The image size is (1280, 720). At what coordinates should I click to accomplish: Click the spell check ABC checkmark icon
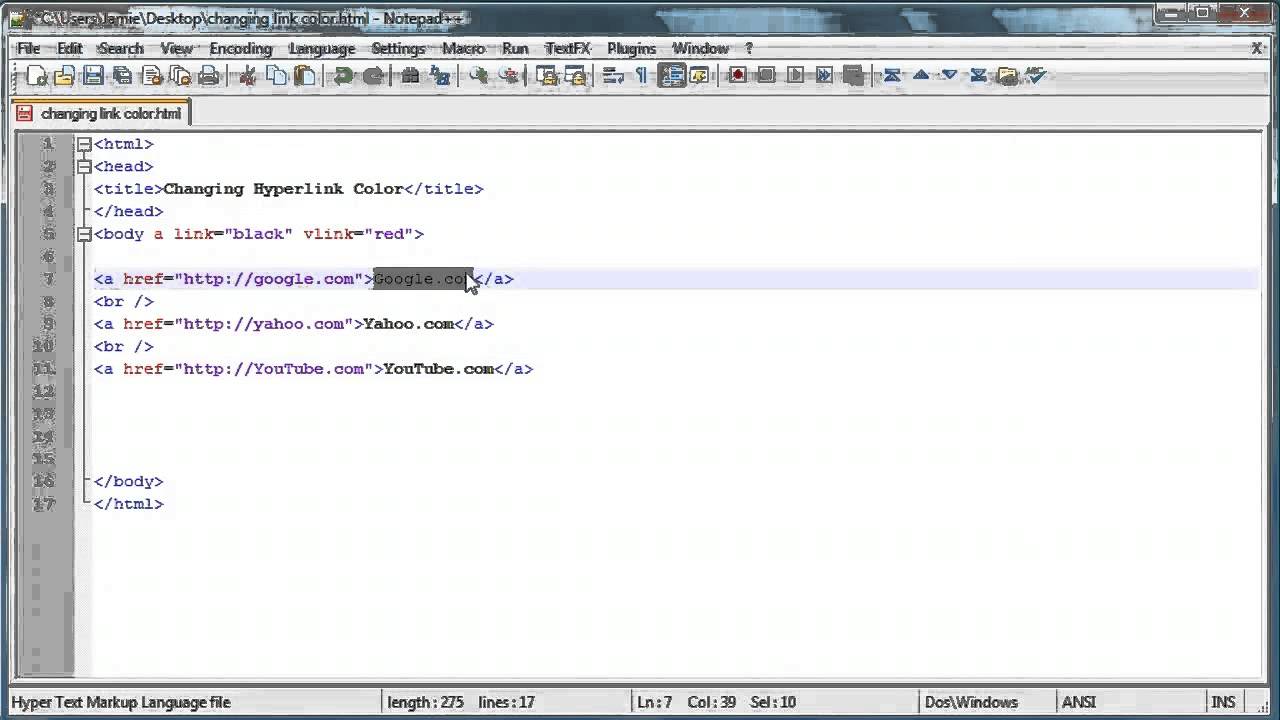pyautogui.click(x=1036, y=76)
